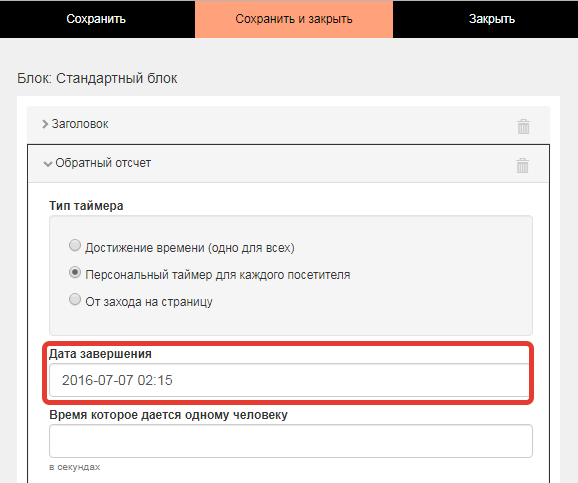Click the Сохранить button
This screenshot has height=483, width=578.
tap(97, 19)
